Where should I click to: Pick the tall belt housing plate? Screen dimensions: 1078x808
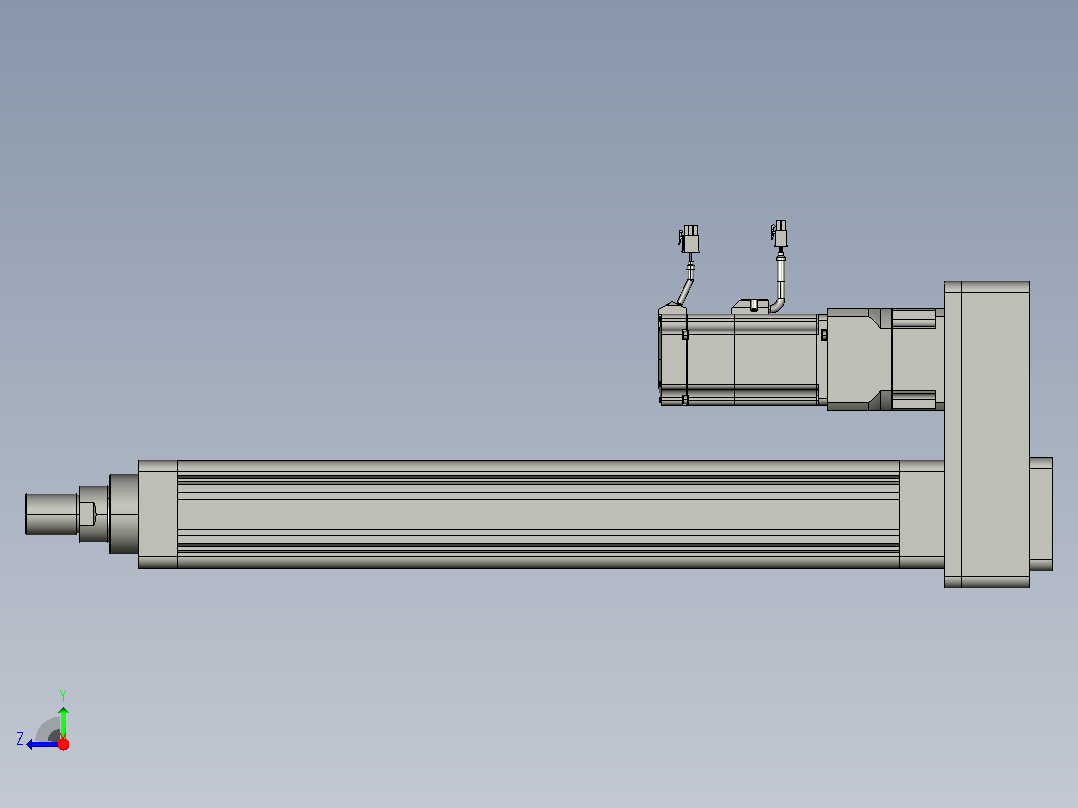click(x=987, y=435)
